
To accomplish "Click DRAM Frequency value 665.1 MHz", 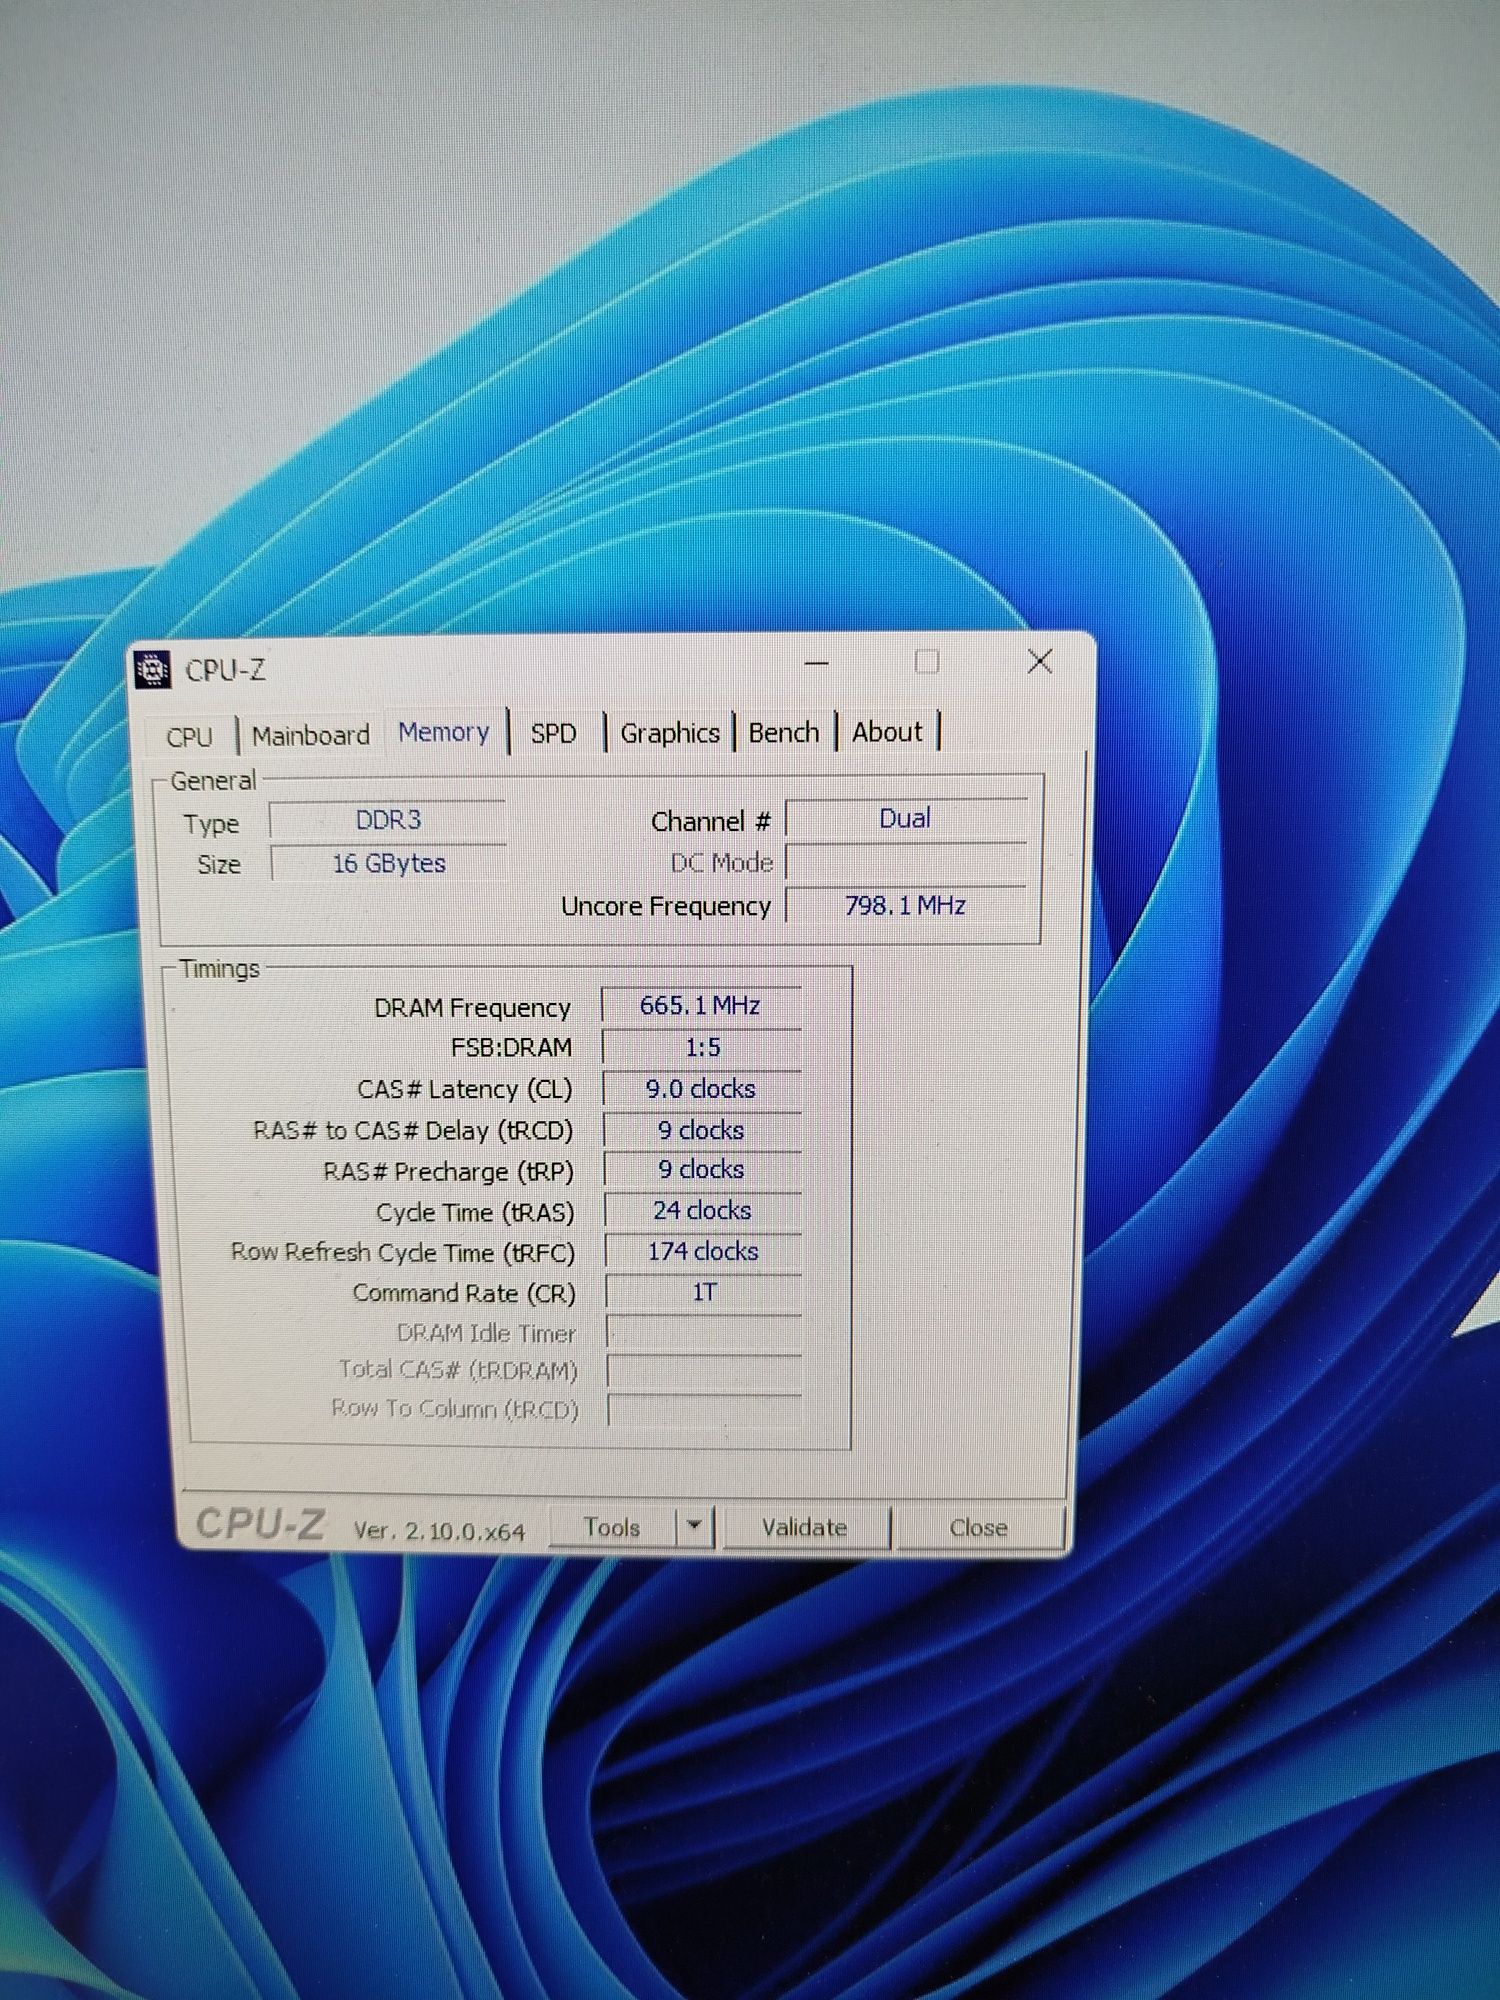I will [701, 1005].
